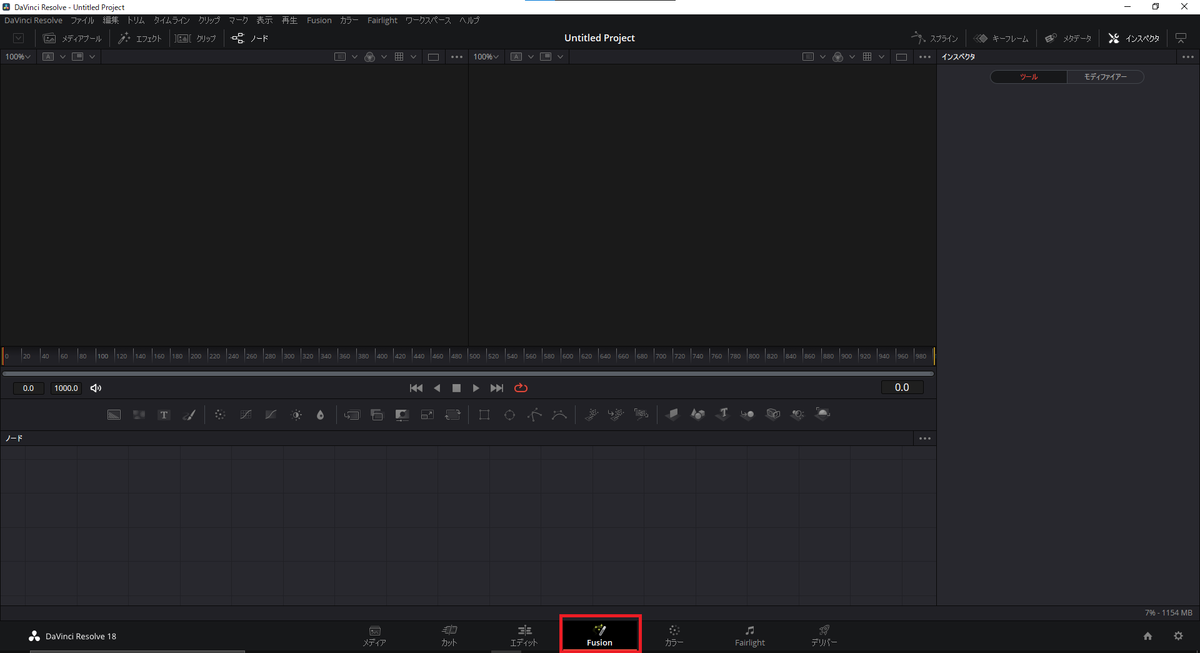Viewport: 1200px width, 653px height.
Task: Open the ワークスペース menu
Action: point(428,20)
